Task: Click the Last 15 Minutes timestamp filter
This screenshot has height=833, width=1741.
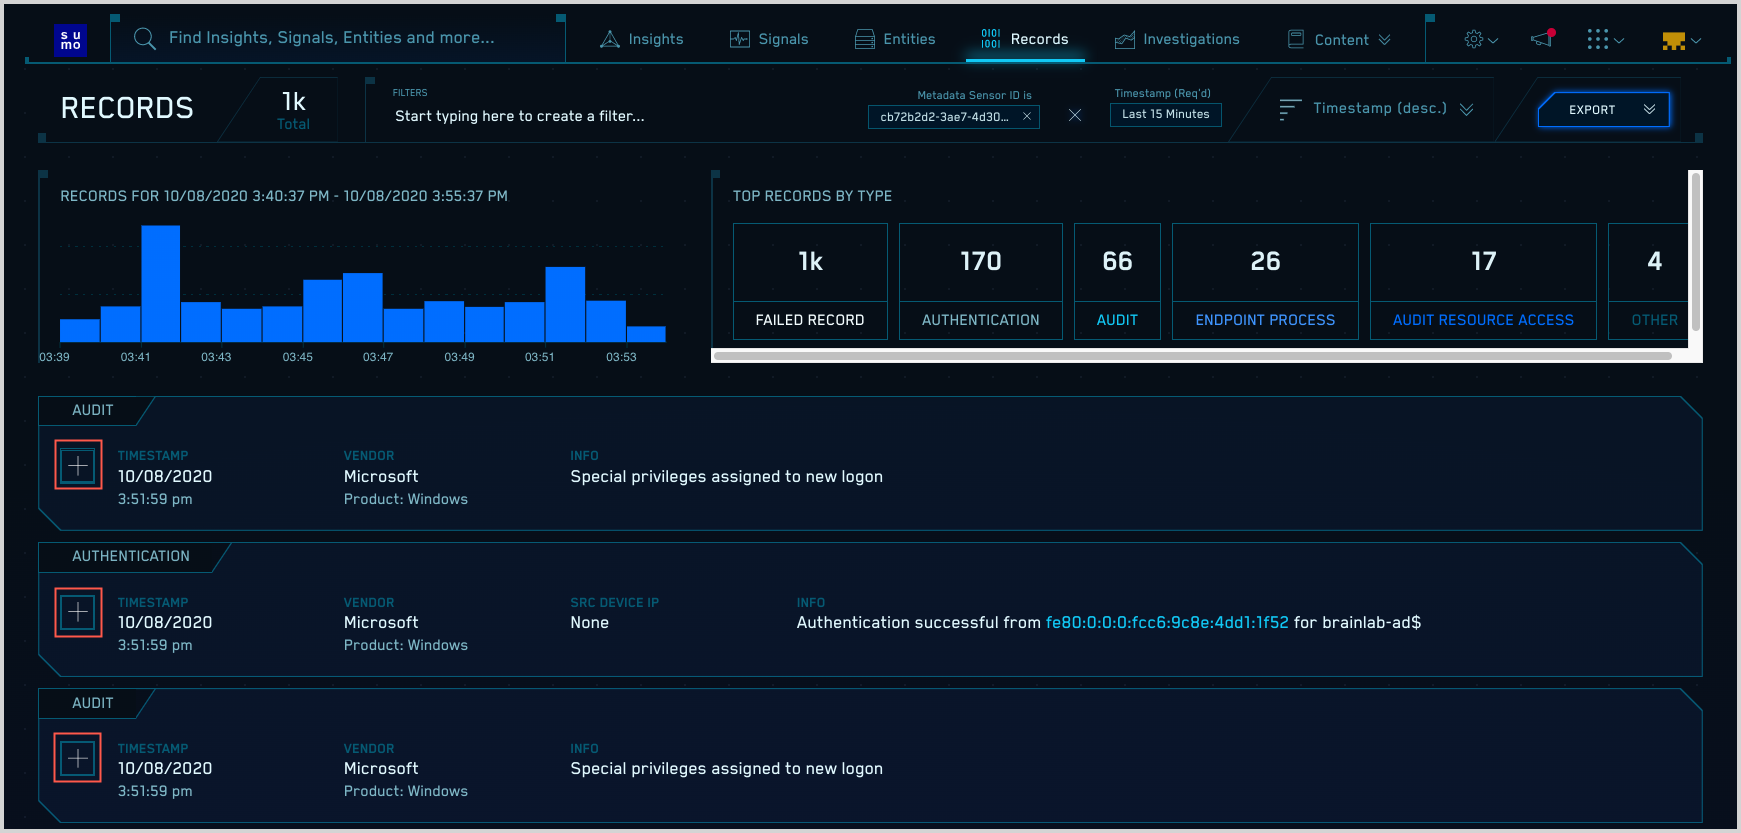Action: 1165,114
